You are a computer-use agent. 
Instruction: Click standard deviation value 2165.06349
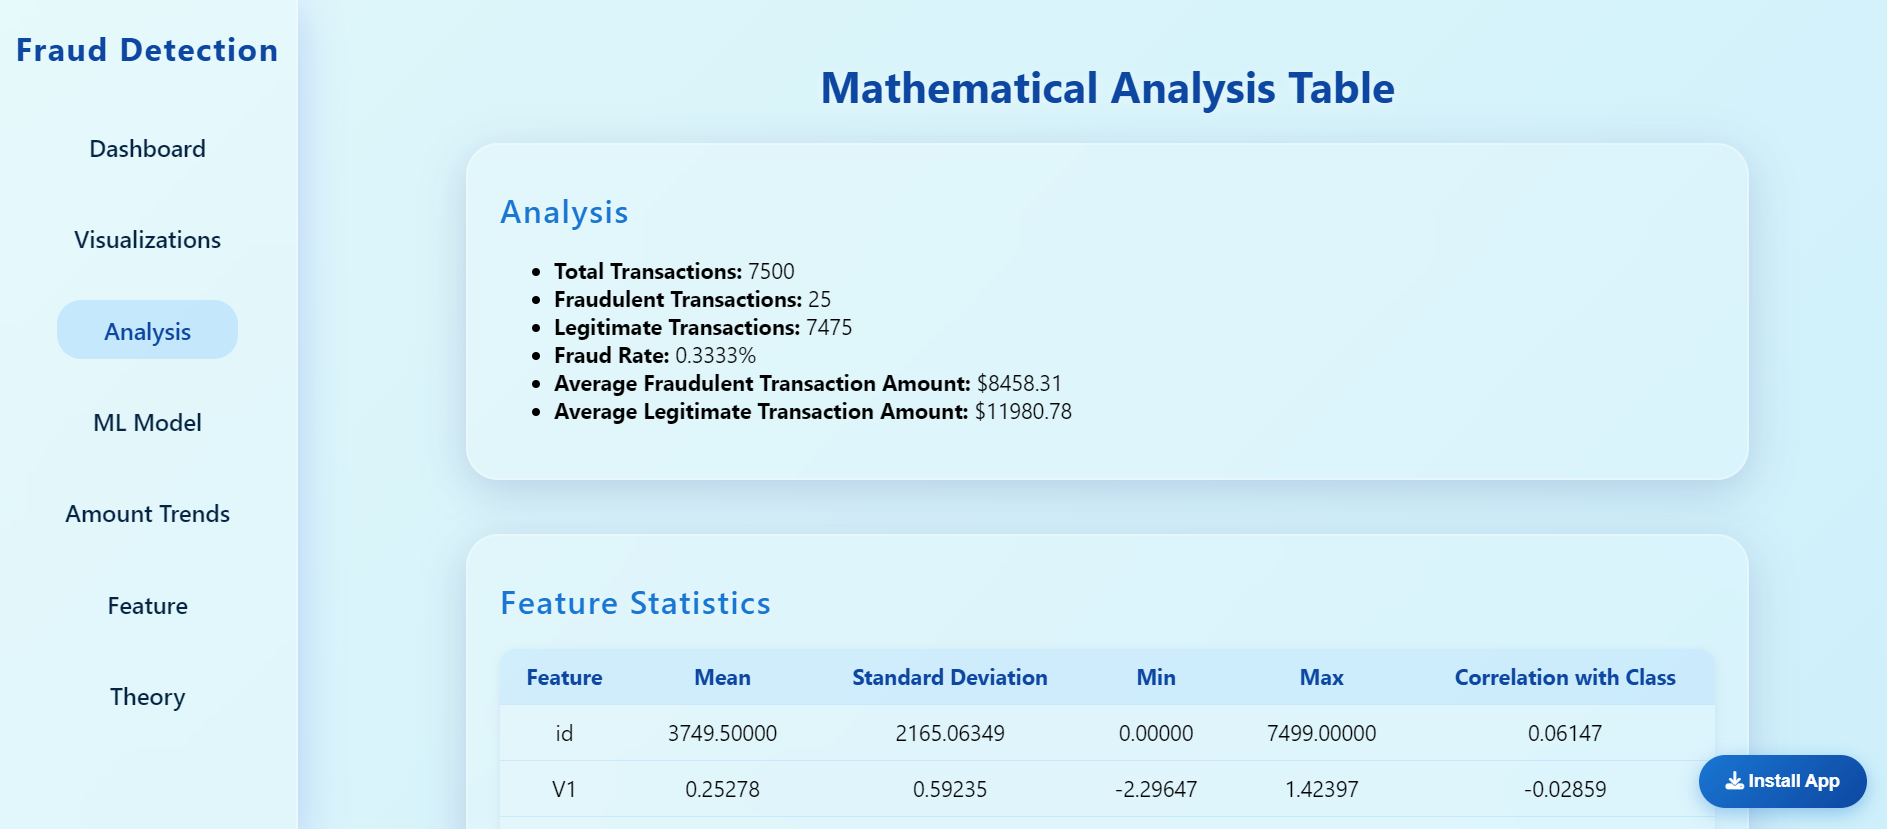click(x=949, y=733)
